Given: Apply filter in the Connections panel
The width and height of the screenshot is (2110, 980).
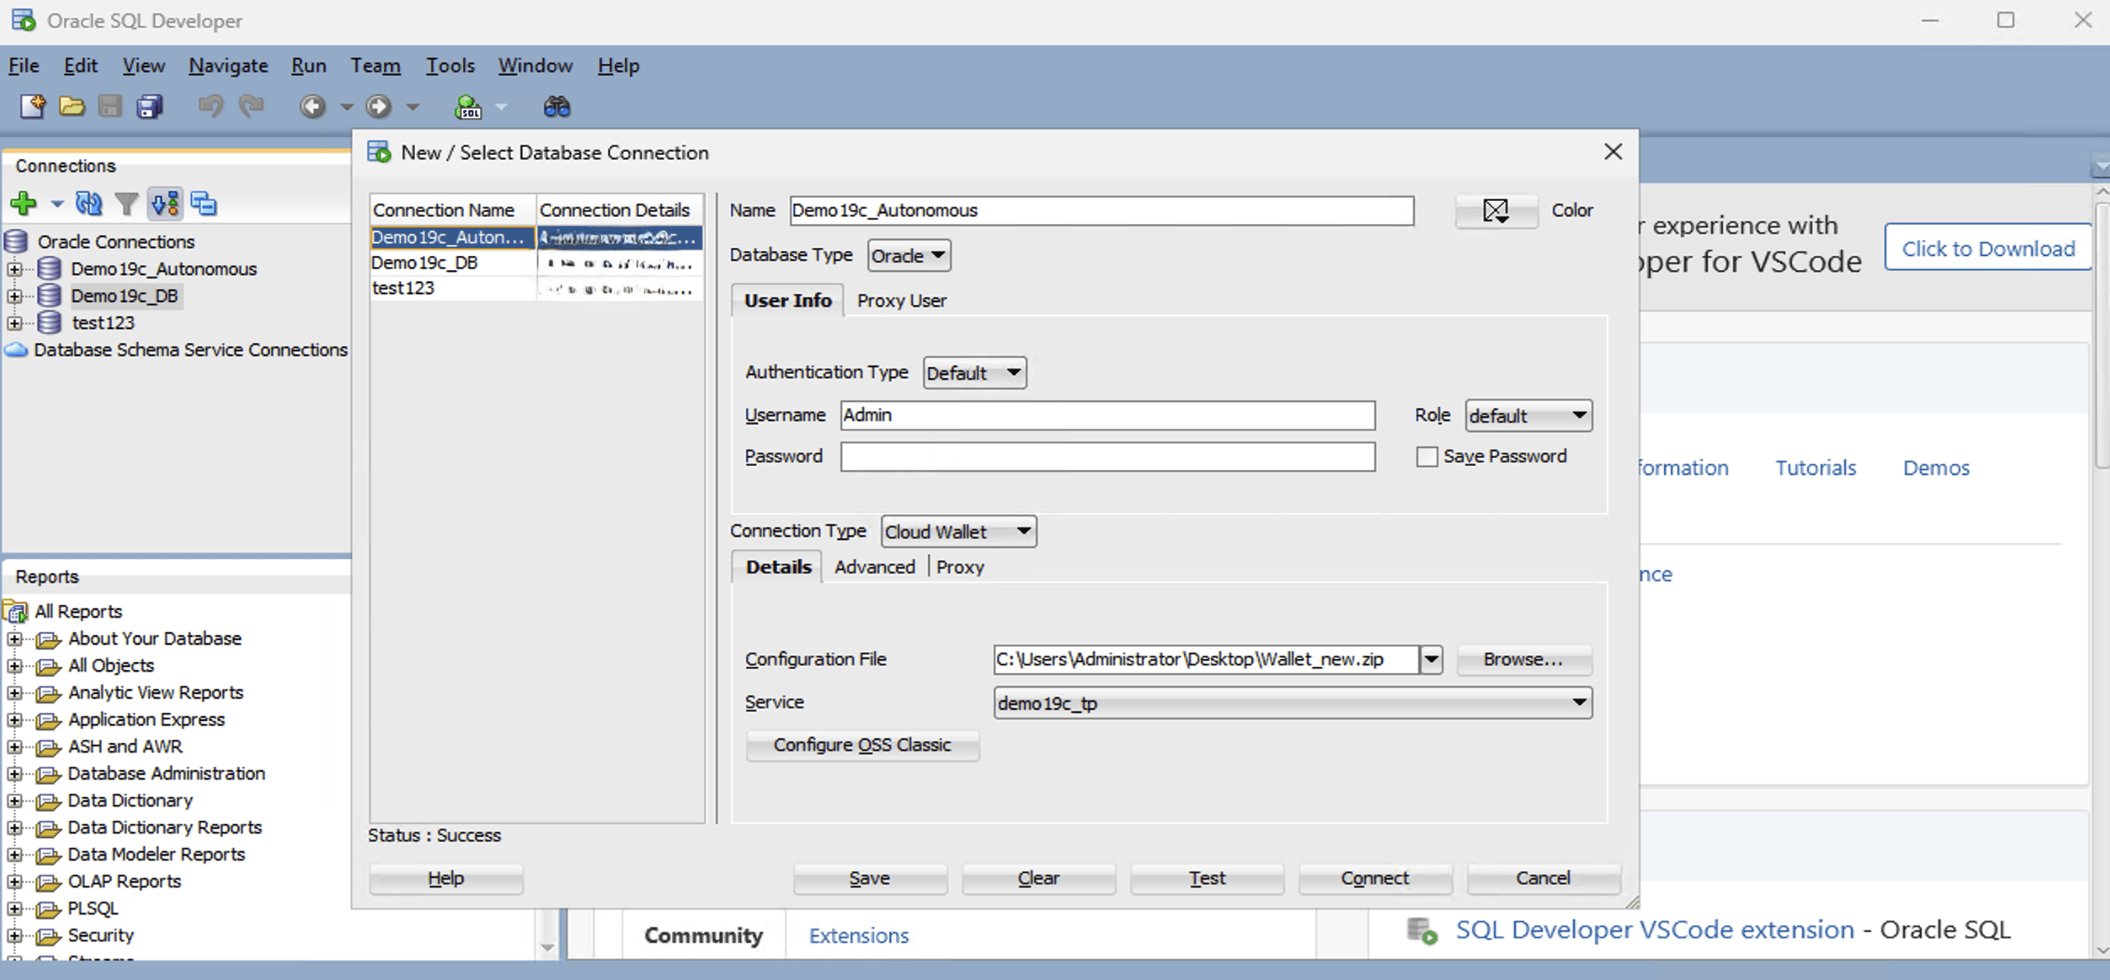Looking at the screenshot, I should click(126, 203).
